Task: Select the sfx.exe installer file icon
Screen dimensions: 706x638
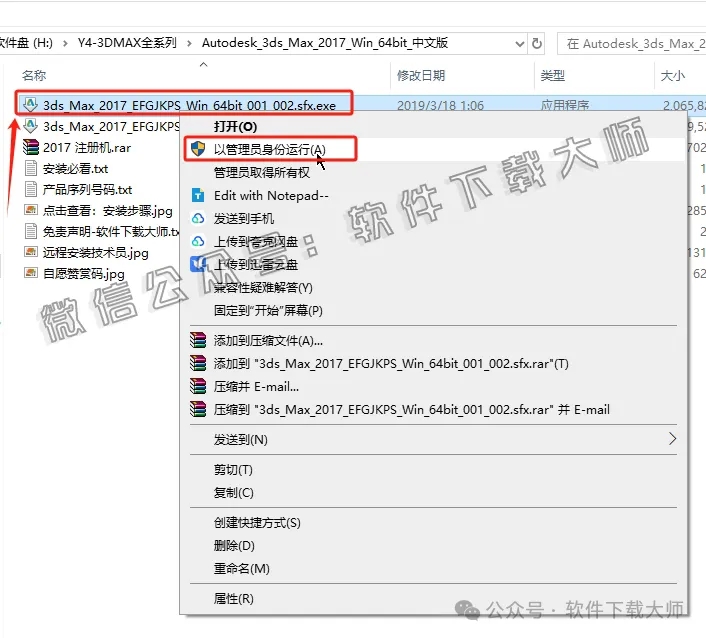Action: (x=30, y=104)
